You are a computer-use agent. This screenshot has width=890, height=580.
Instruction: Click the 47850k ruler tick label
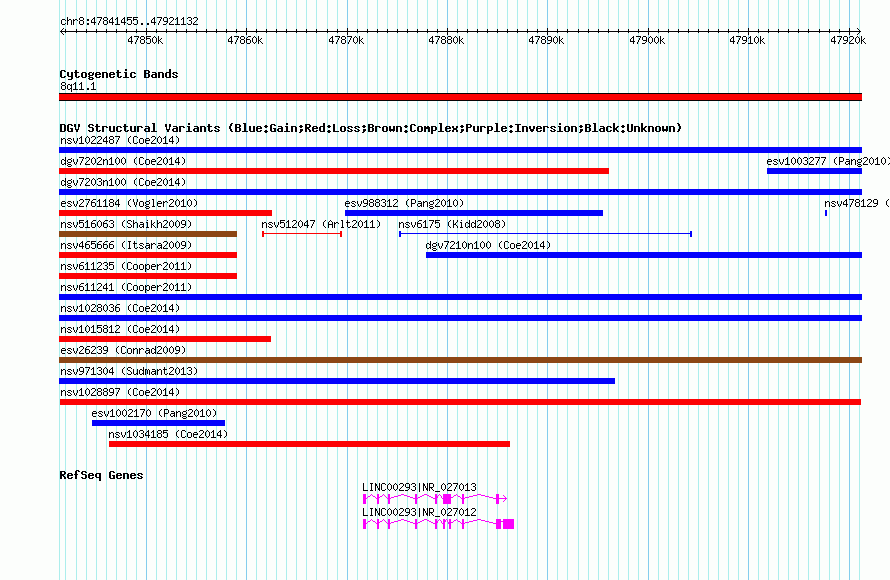145,41
